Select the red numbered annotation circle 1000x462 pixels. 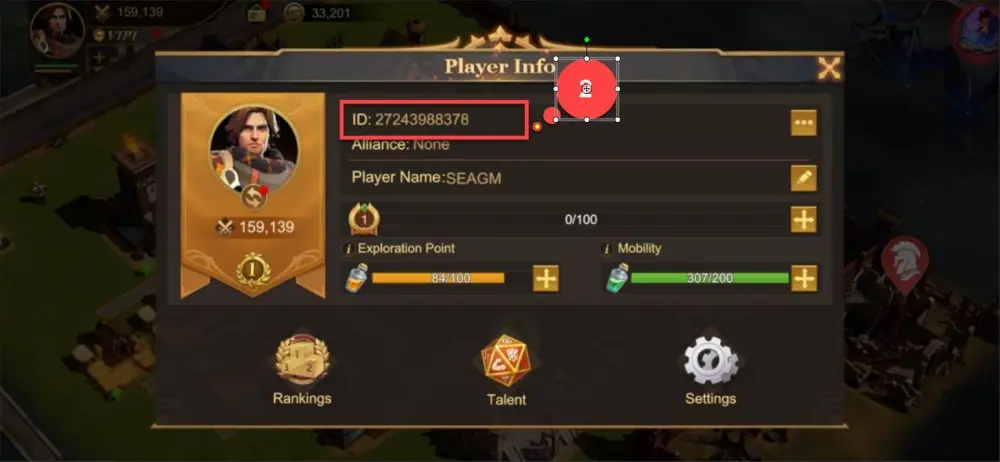587,89
